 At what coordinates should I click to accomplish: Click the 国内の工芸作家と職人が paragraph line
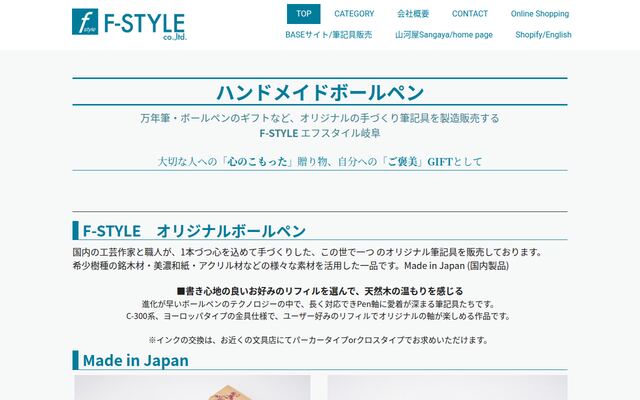(x=307, y=252)
